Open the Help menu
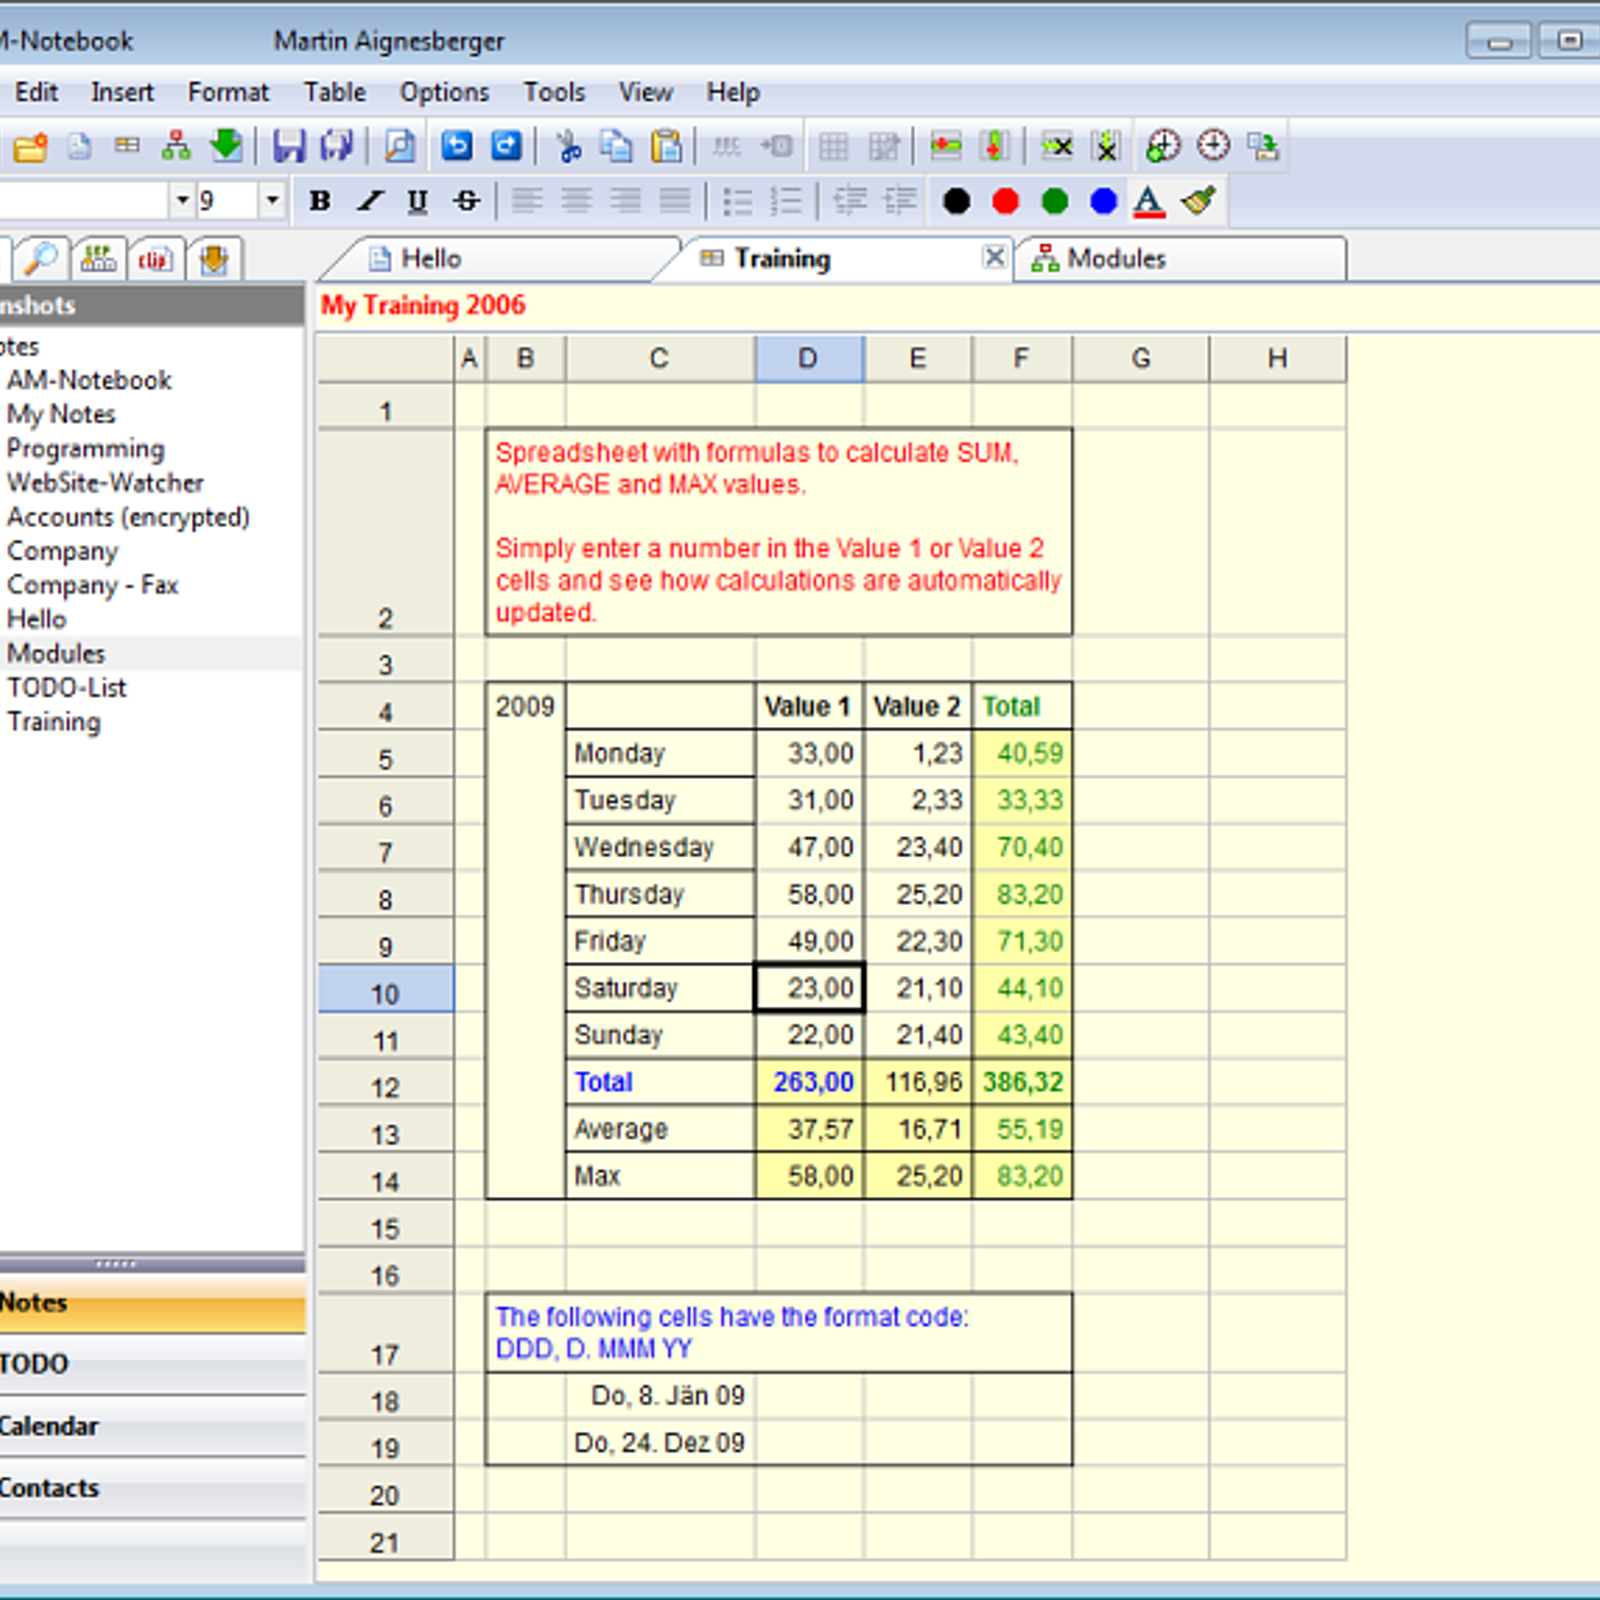Image resolution: width=1600 pixels, height=1600 pixels. (x=733, y=92)
